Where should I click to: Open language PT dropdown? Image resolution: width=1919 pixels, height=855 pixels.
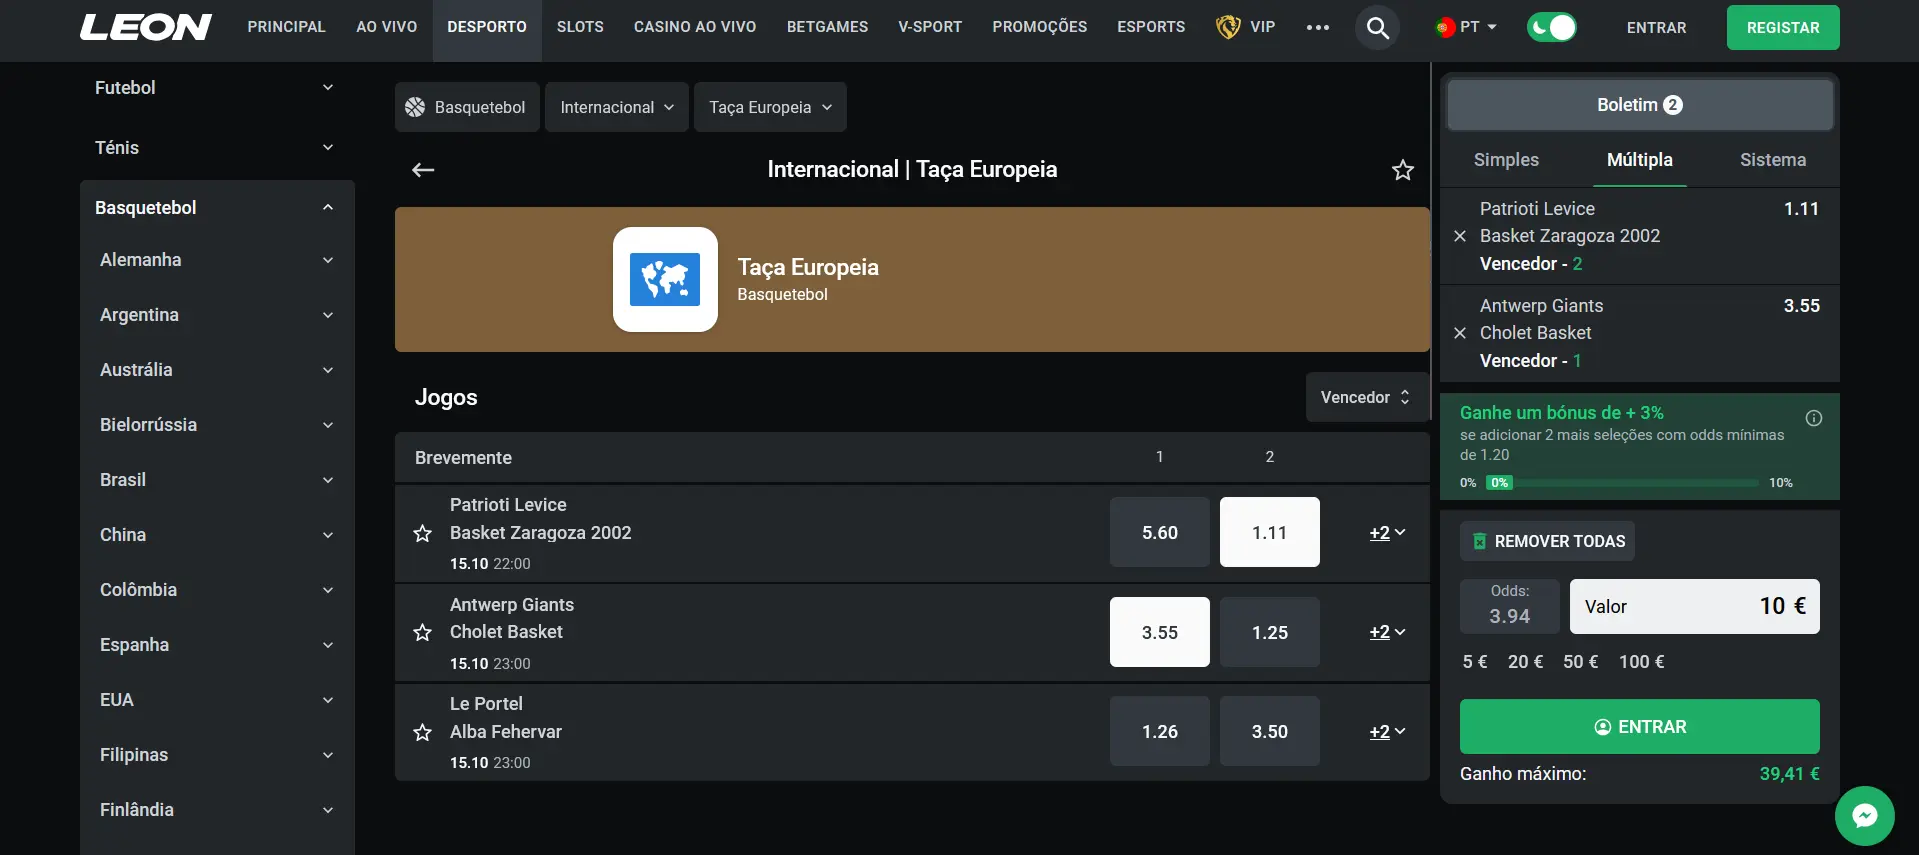(x=1466, y=27)
